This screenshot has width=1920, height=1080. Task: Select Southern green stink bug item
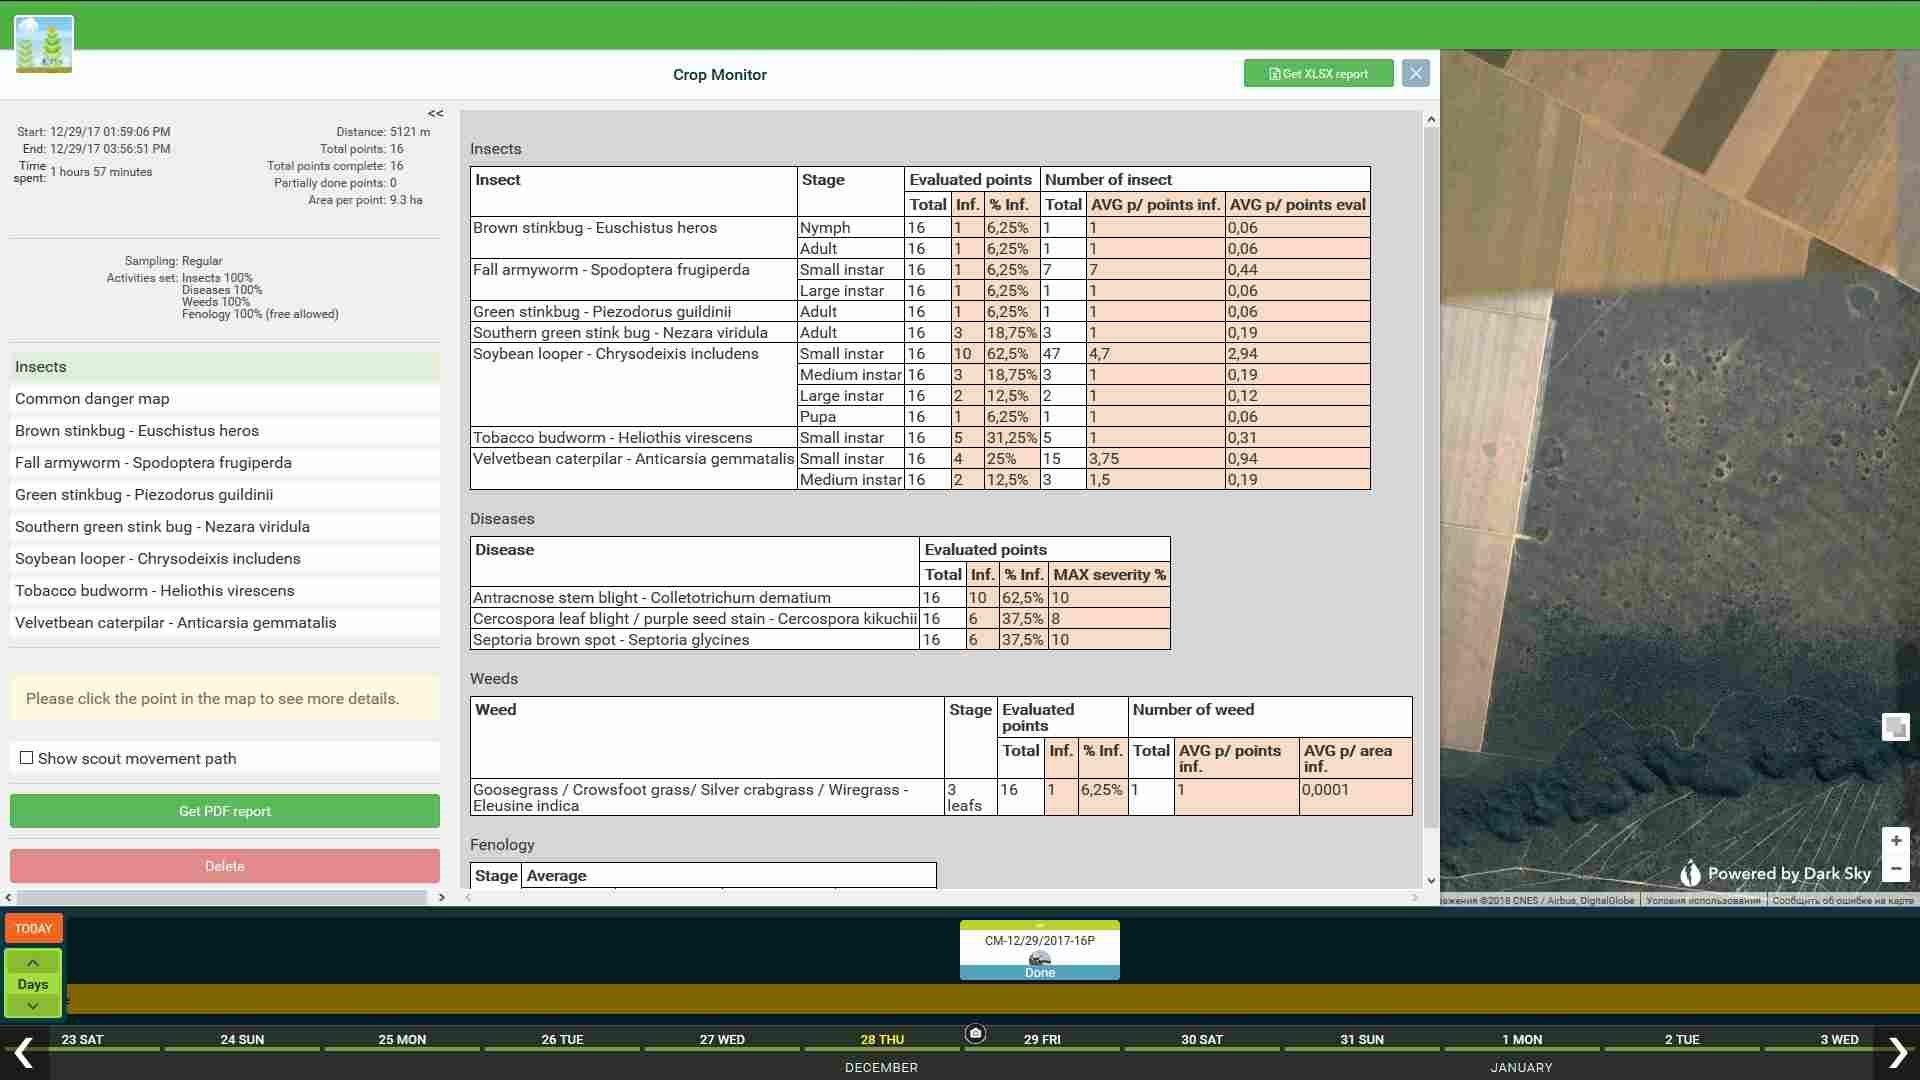(x=225, y=527)
